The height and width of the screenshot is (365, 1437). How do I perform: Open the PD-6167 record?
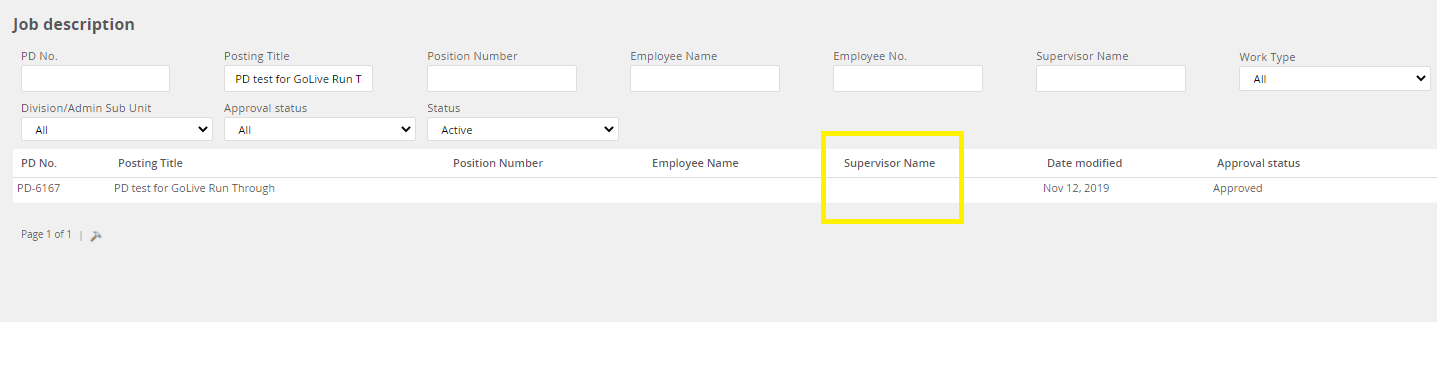(39, 188)
